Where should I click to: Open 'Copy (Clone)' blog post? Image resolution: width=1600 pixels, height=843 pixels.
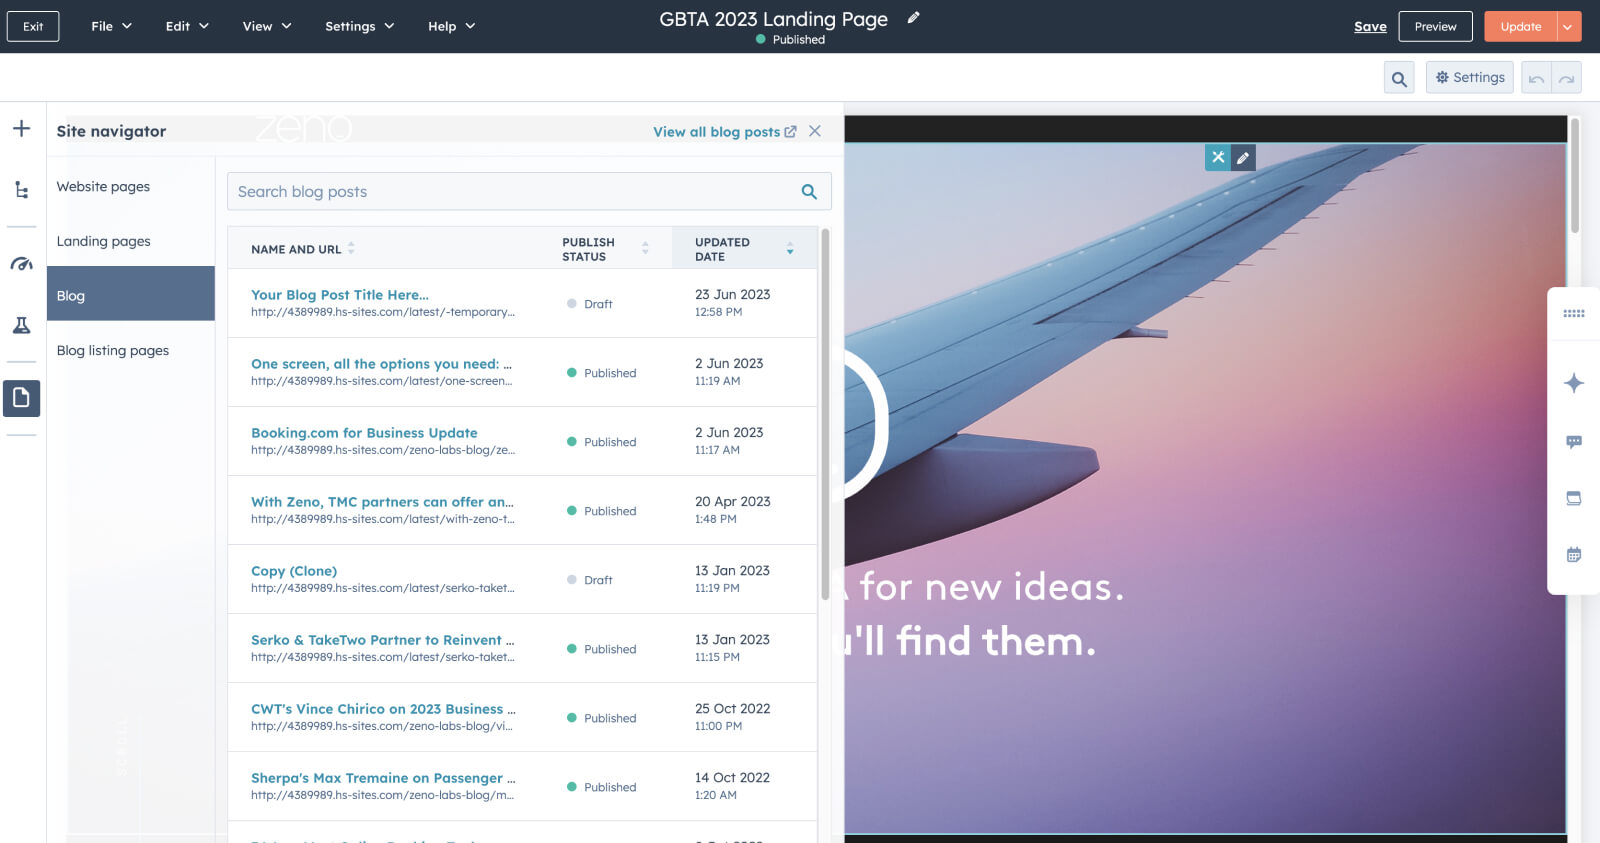tap(294, 571)
